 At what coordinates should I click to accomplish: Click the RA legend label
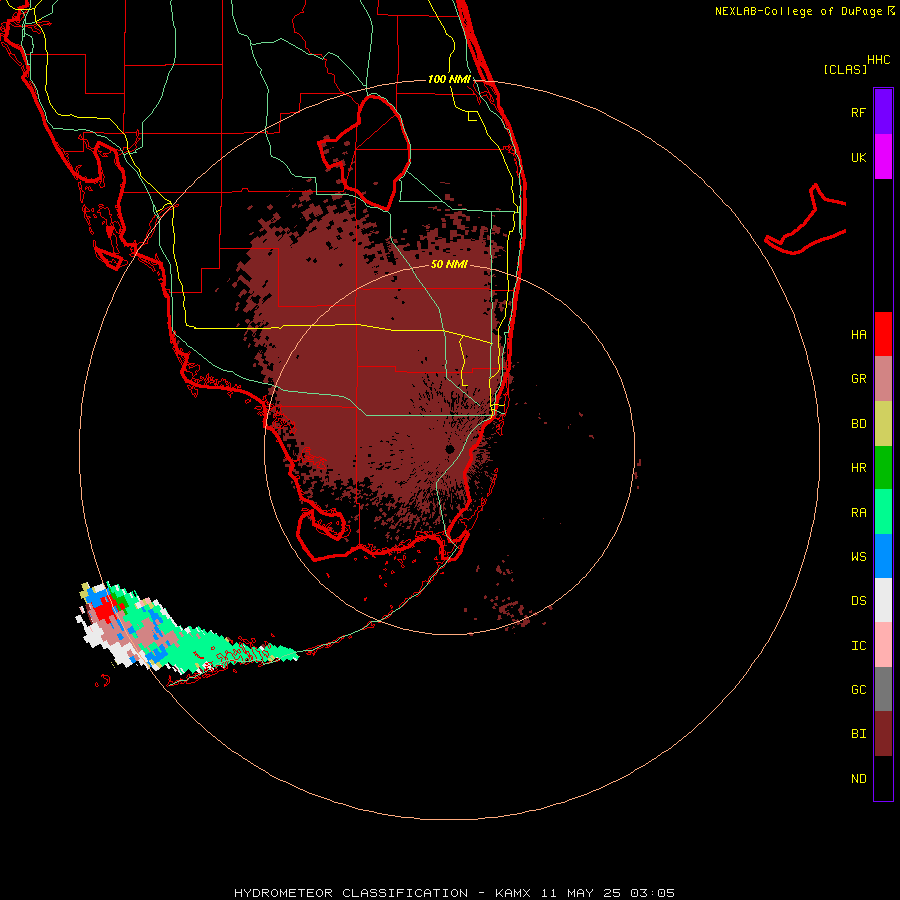coord(858,513)
